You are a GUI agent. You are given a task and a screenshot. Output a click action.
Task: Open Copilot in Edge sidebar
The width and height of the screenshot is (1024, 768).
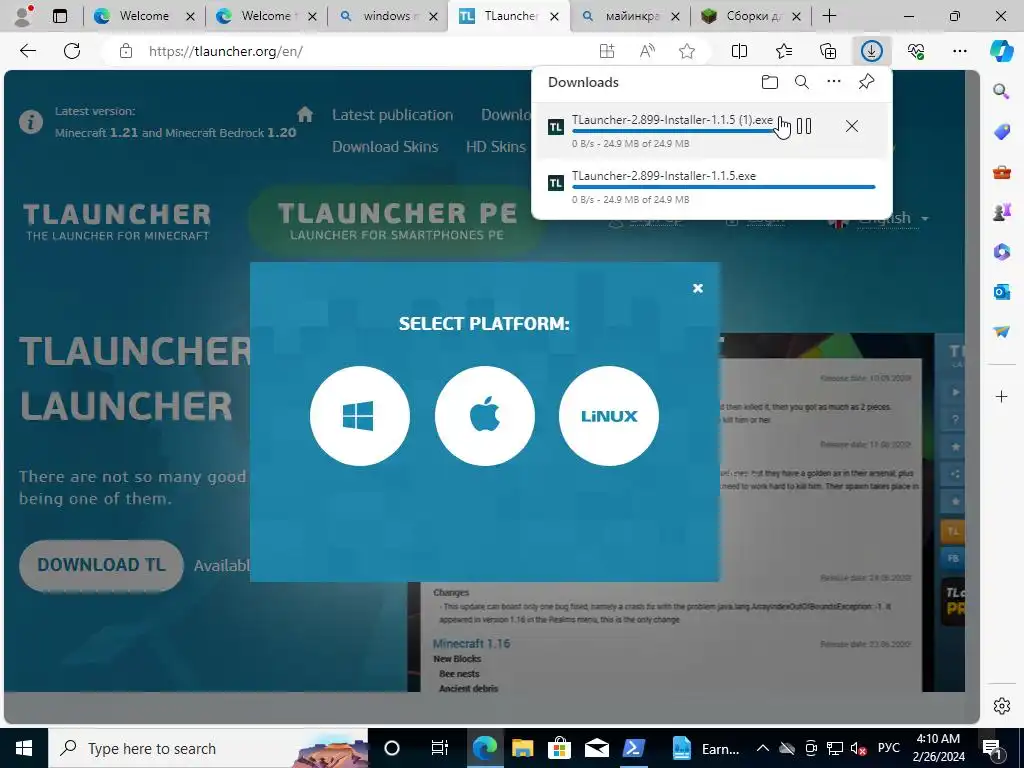pos(1001,51)
